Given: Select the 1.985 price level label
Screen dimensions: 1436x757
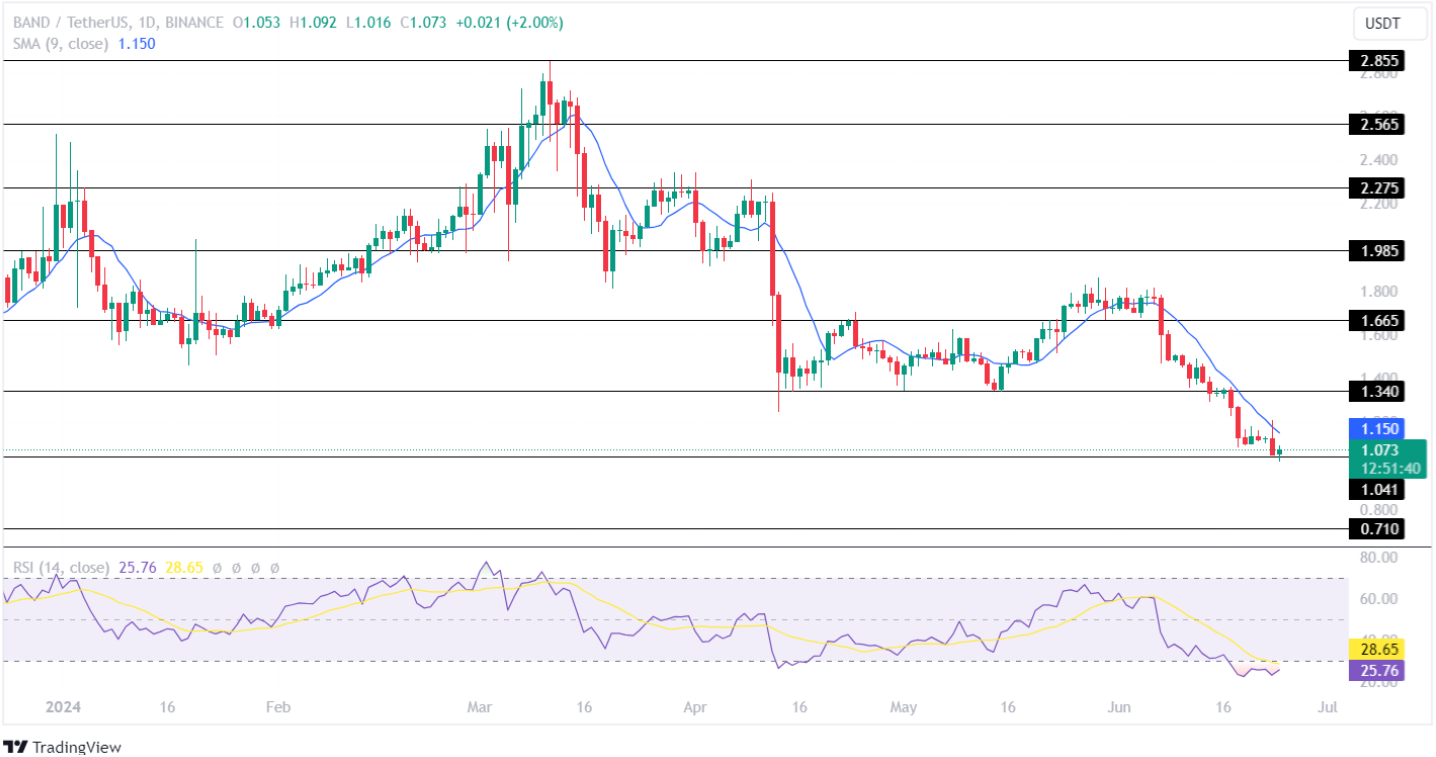Looking at the screenshot, I should pos(1376,250).
